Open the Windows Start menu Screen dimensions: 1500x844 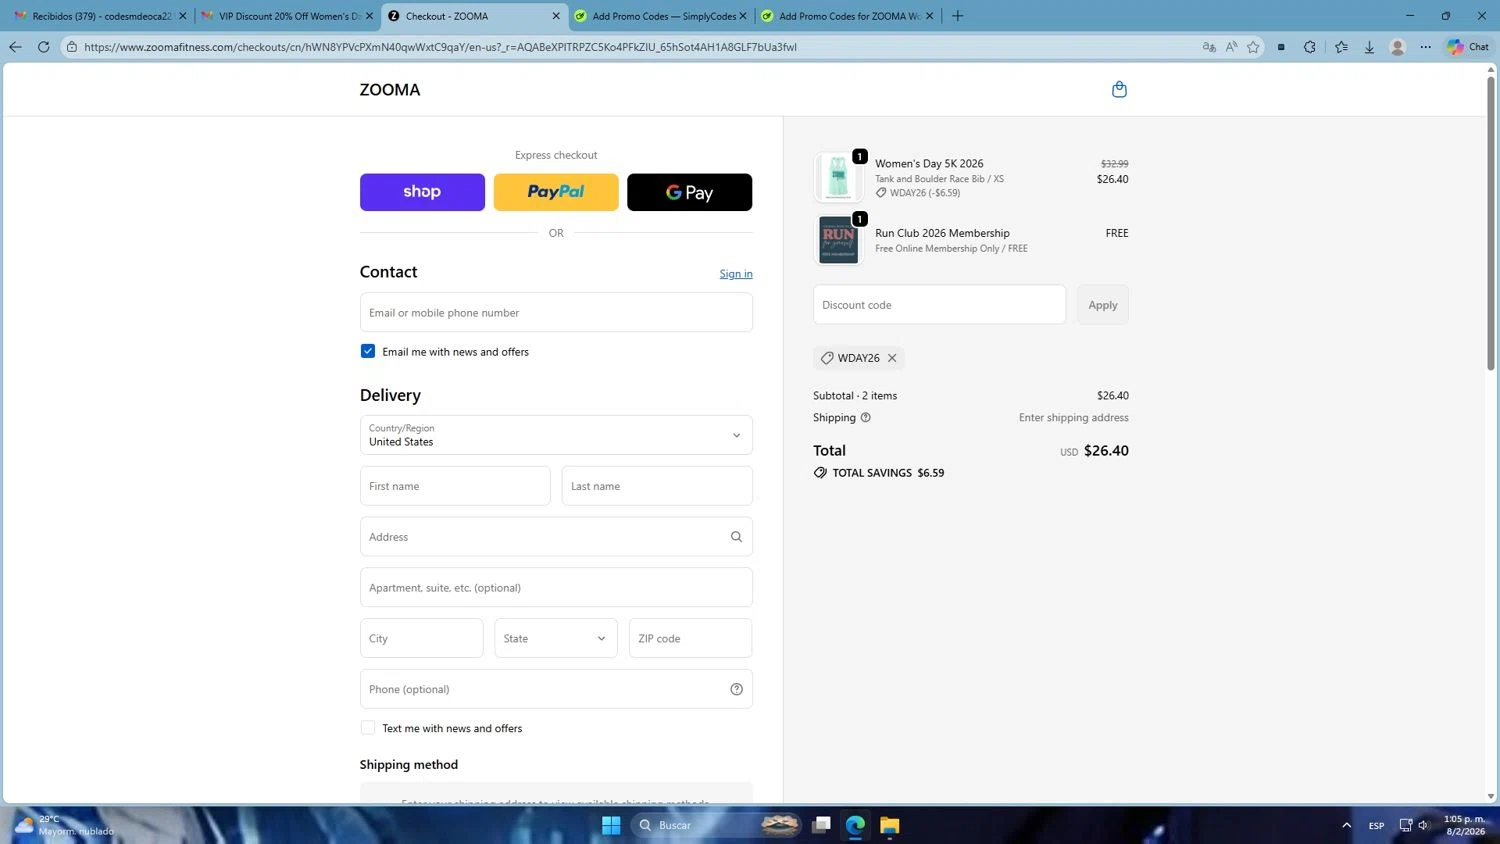click(x=611, y=825)
